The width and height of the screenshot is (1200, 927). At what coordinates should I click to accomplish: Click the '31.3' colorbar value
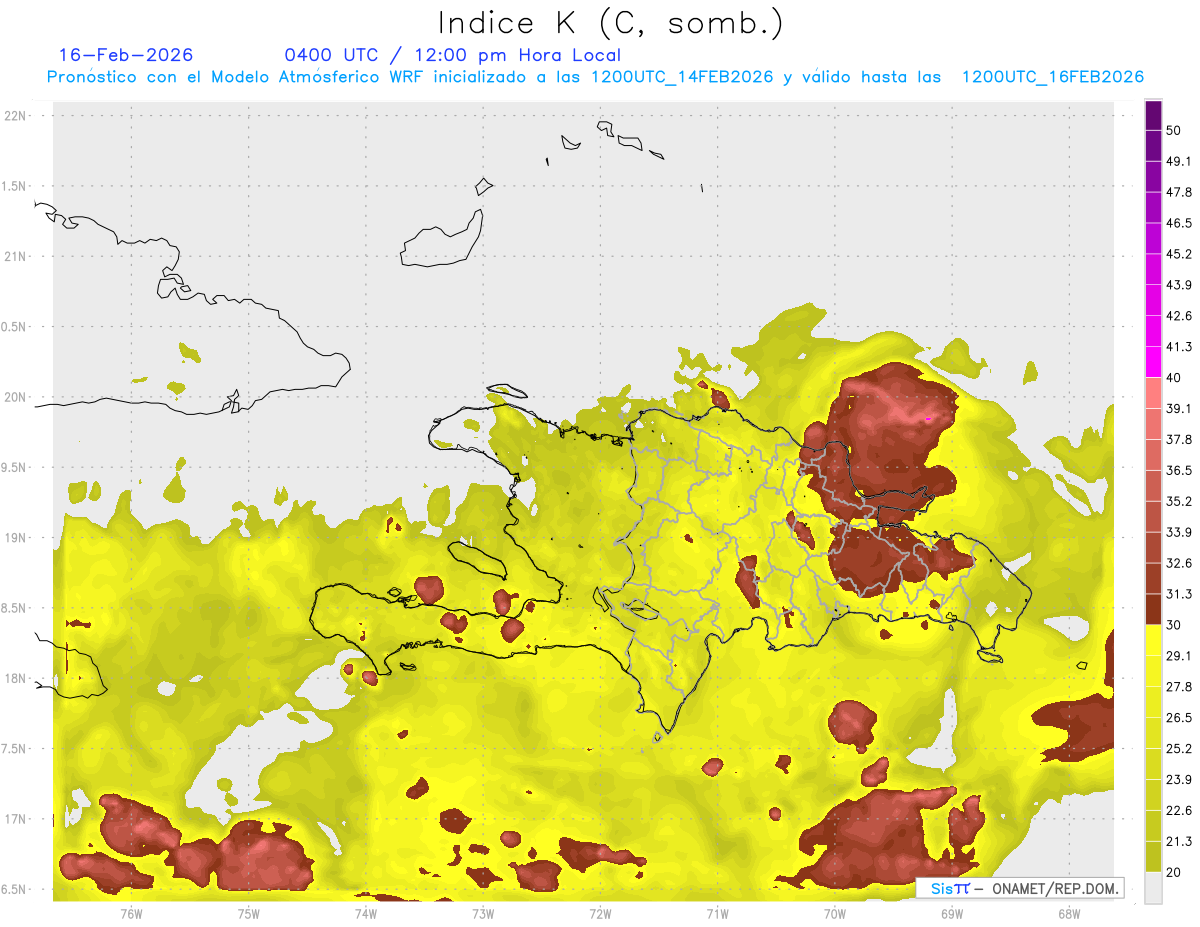tap(1179, 594)
